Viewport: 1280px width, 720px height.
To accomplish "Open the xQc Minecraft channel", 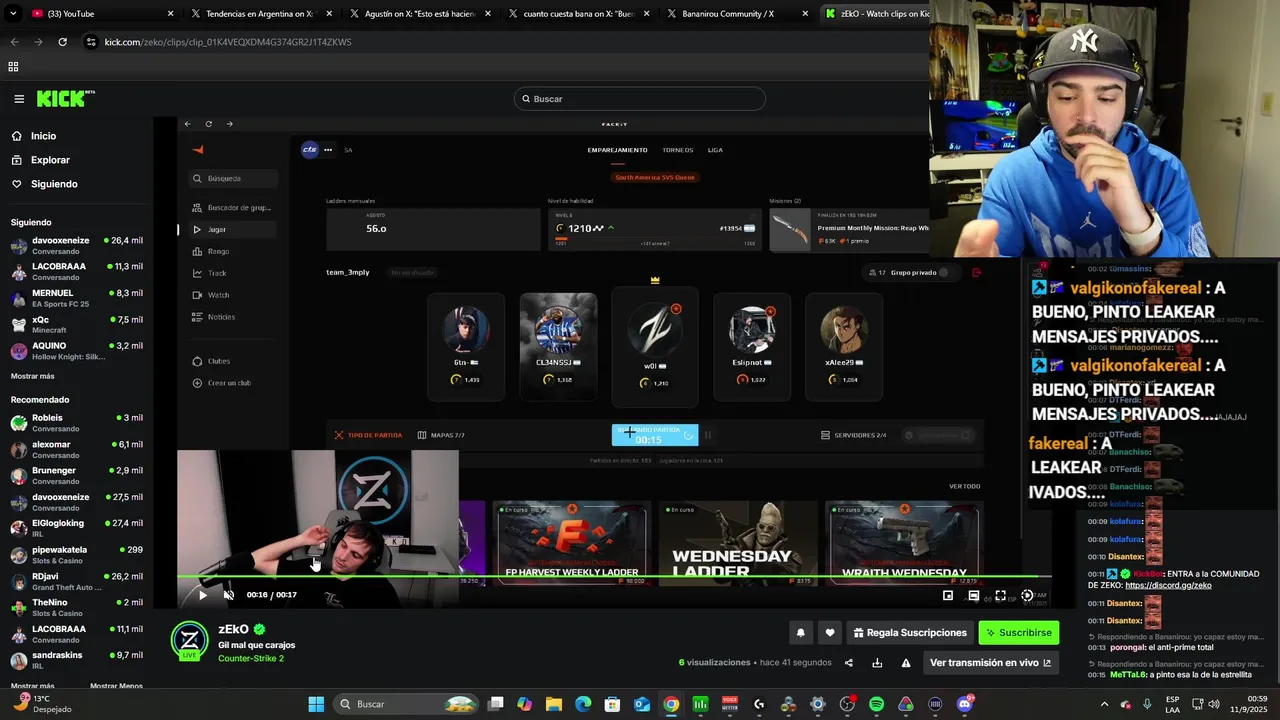I will click(78, 324).
